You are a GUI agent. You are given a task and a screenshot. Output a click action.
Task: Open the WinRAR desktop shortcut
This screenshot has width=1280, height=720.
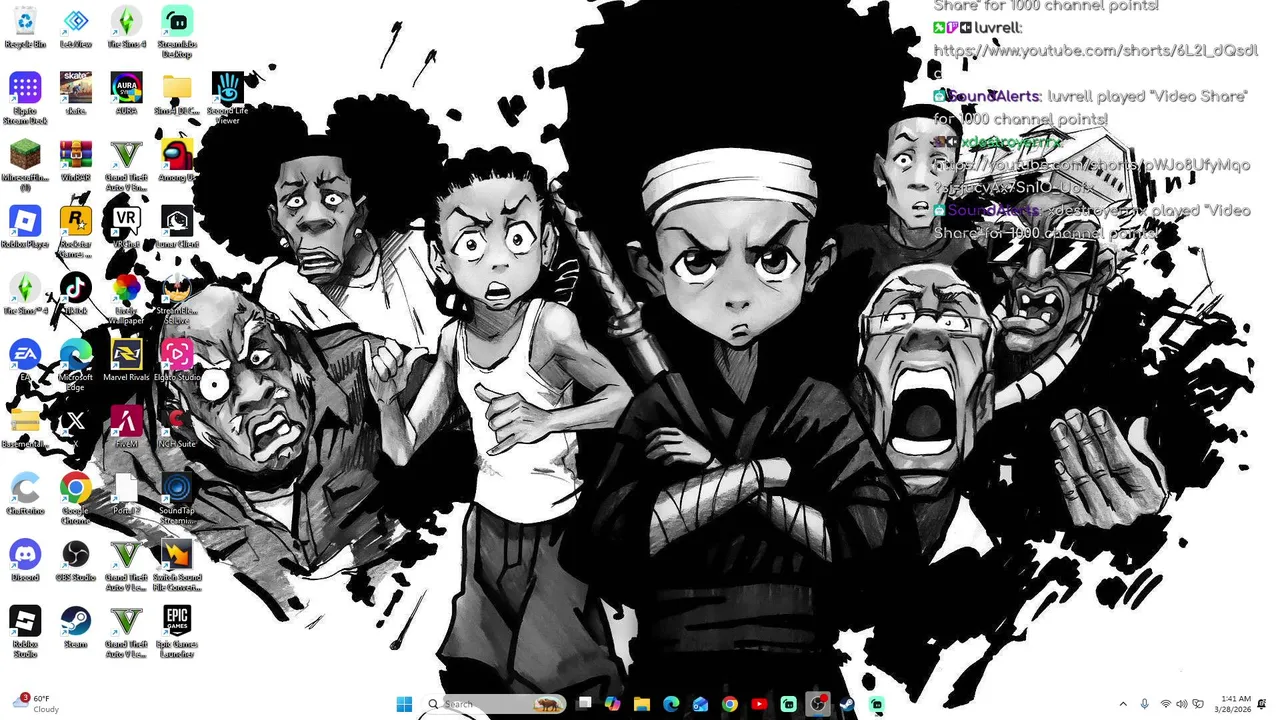coord(75,160)
